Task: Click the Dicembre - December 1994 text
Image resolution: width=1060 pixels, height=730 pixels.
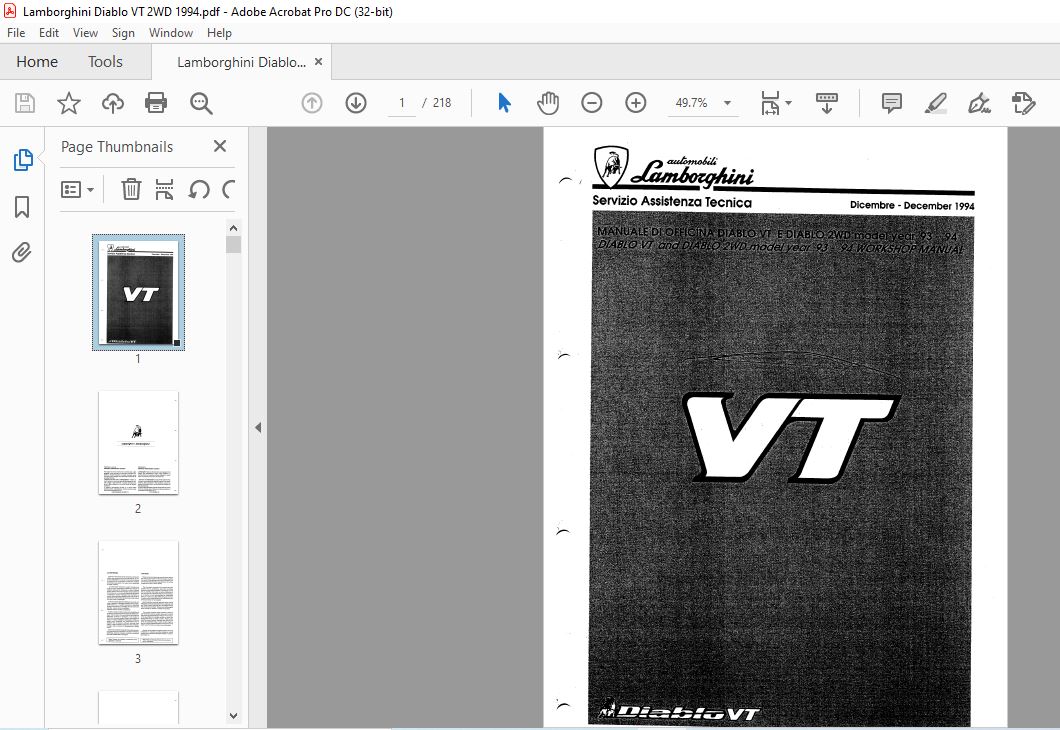Action: pyautogui.click(x=912, y=205)
